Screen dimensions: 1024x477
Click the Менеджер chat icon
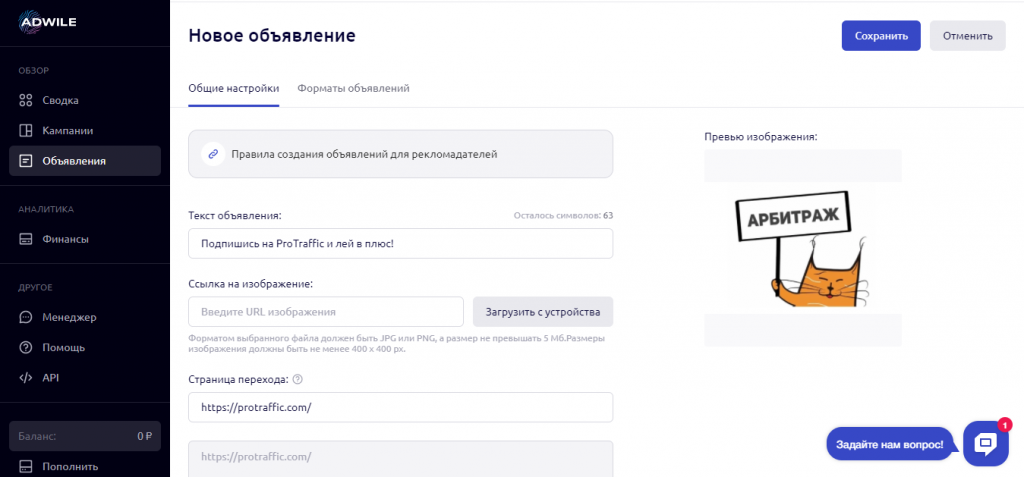click(26, 317)
